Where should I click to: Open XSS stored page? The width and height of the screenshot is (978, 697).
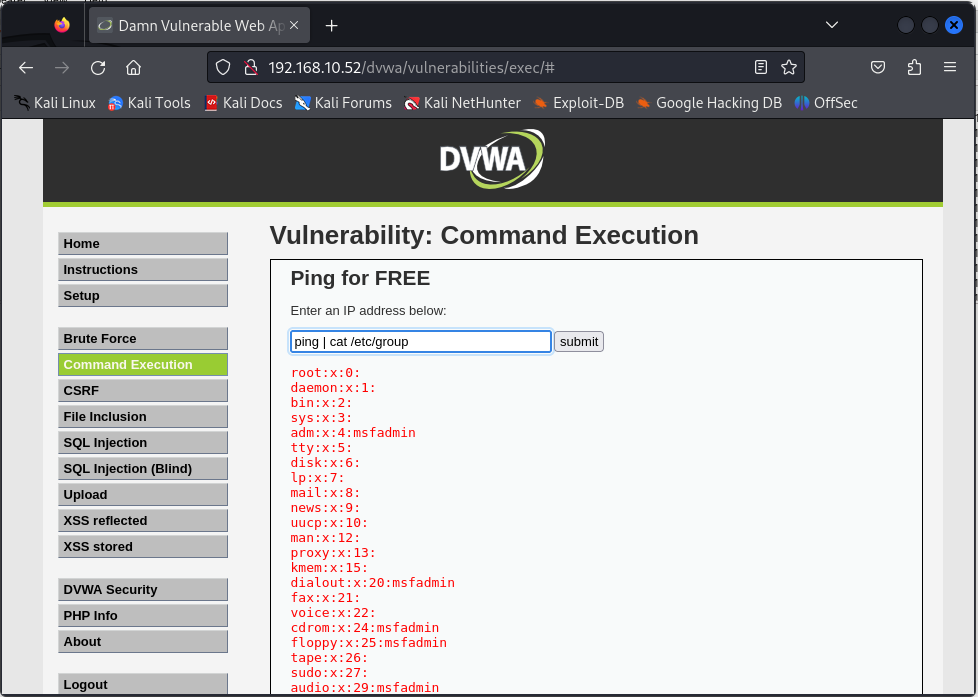[143, 547]
